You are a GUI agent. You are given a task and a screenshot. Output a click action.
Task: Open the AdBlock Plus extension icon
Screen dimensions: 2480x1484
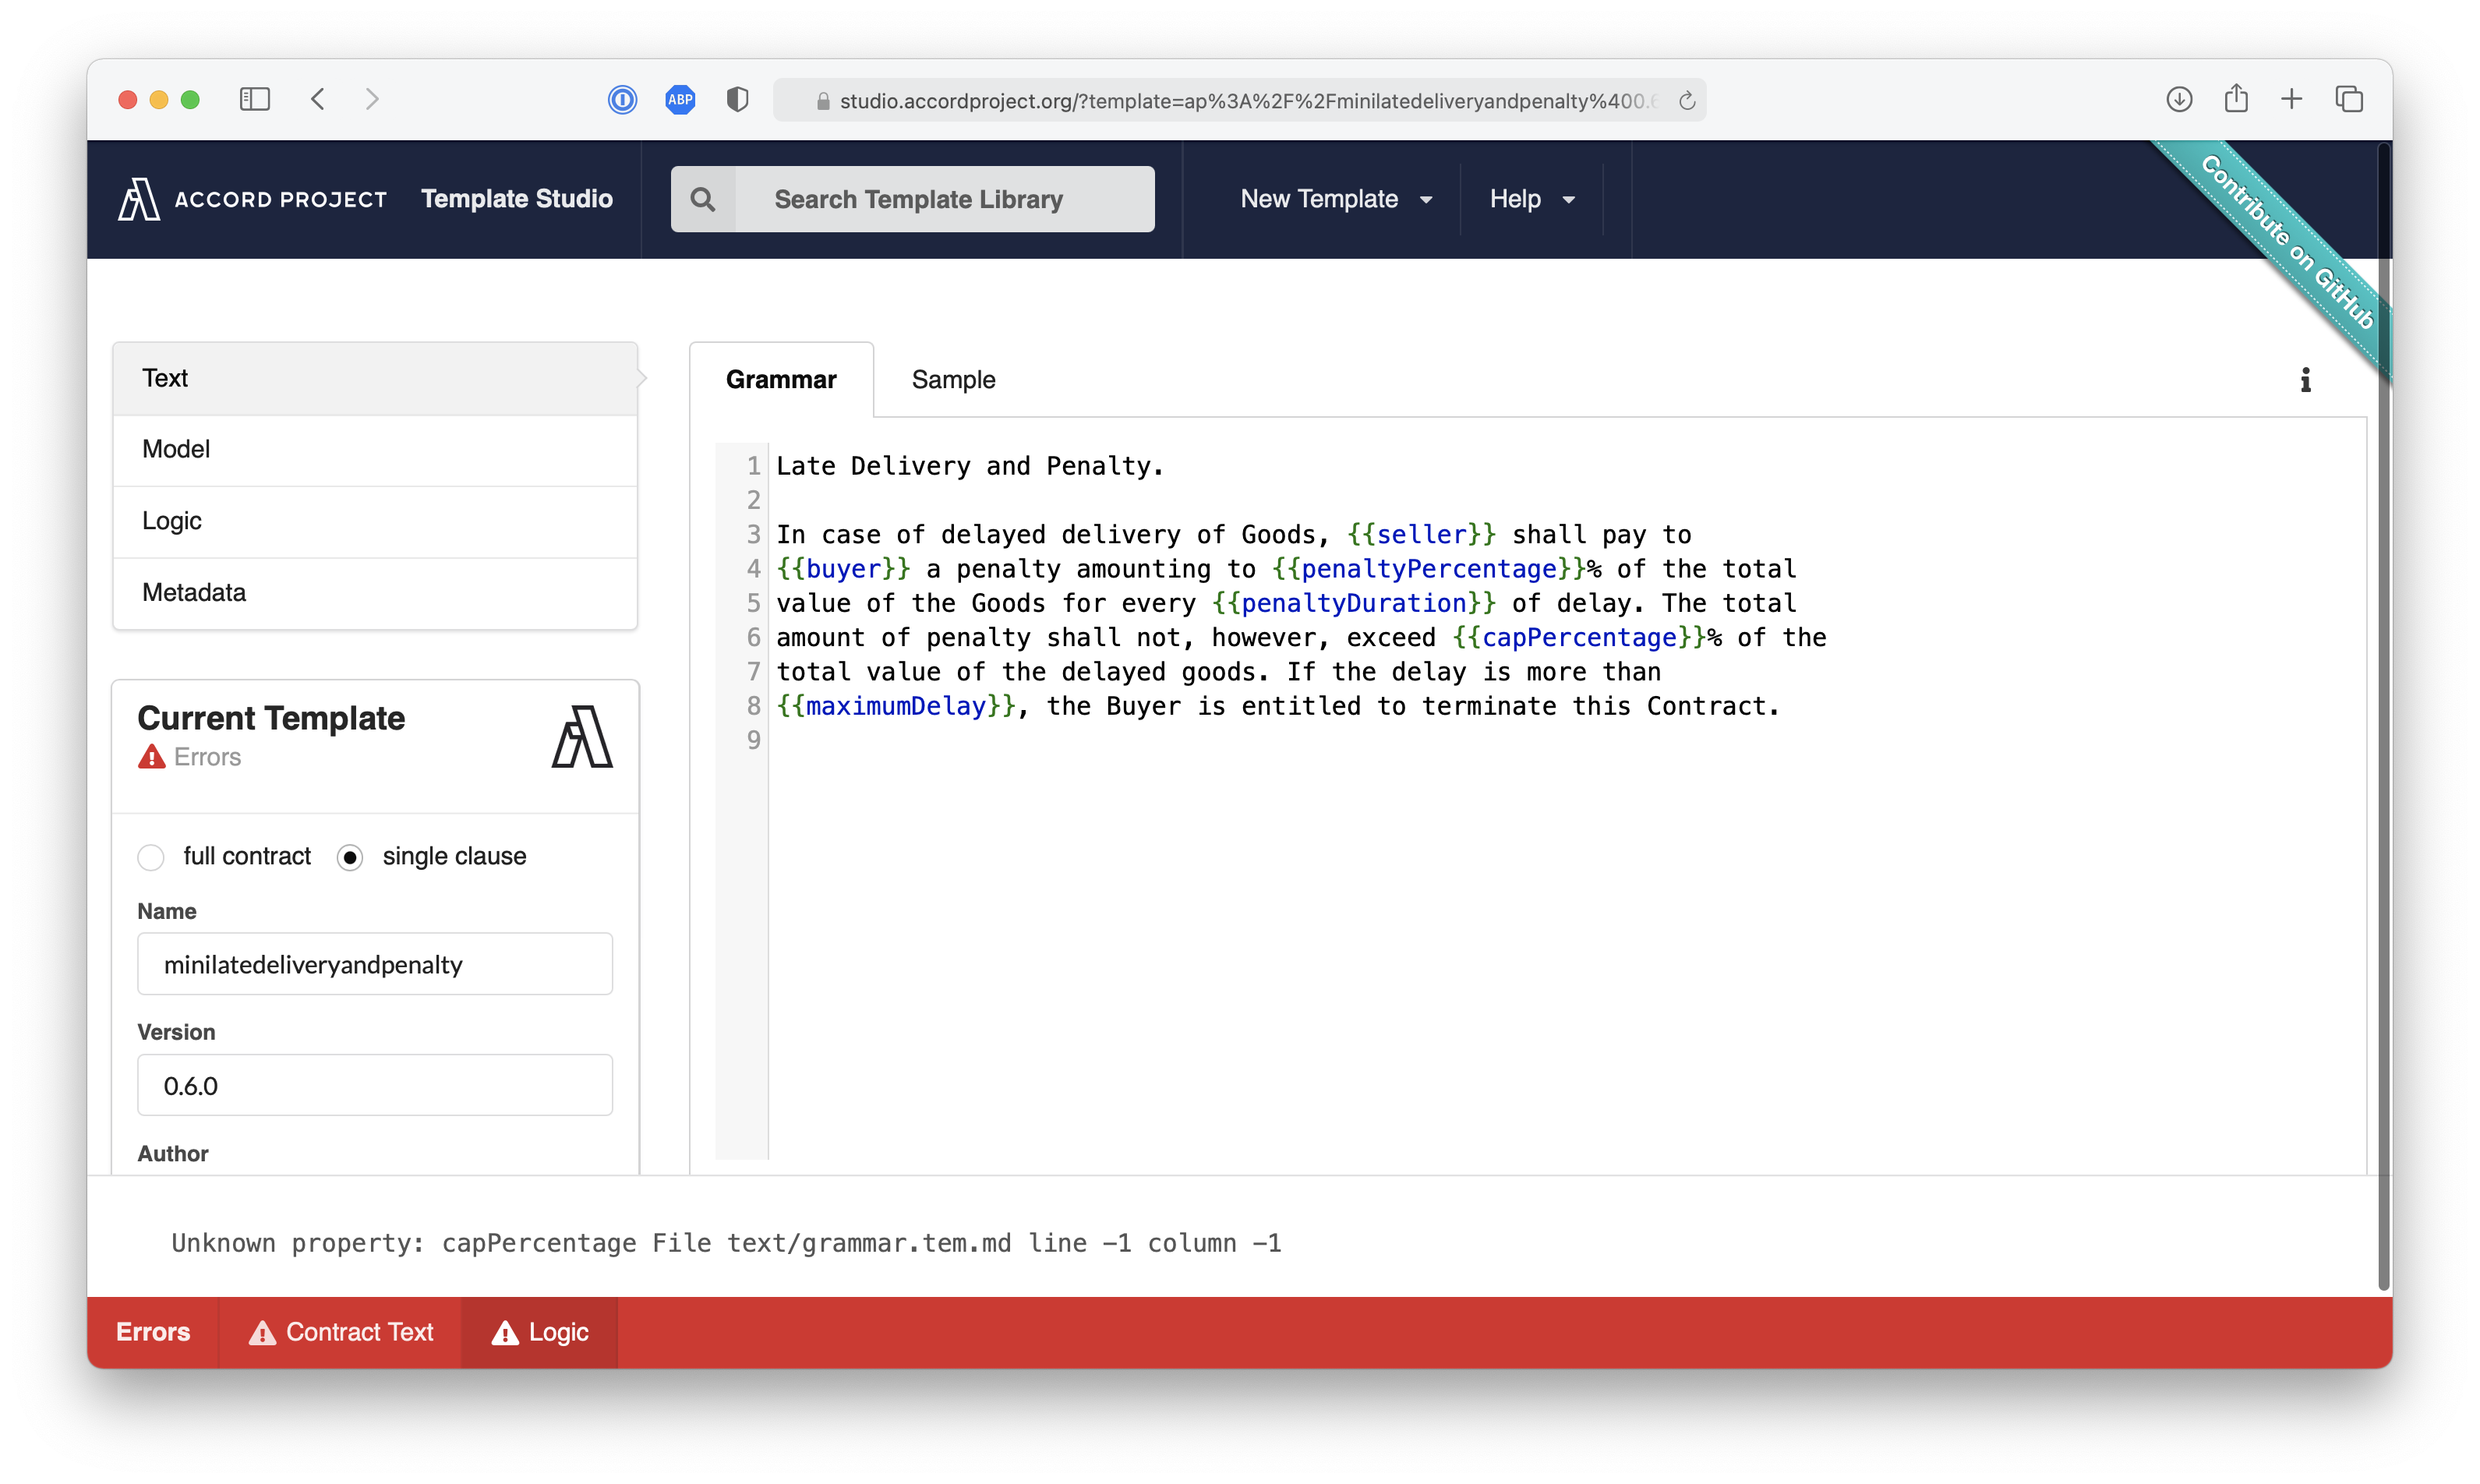[x=680, y=99]
